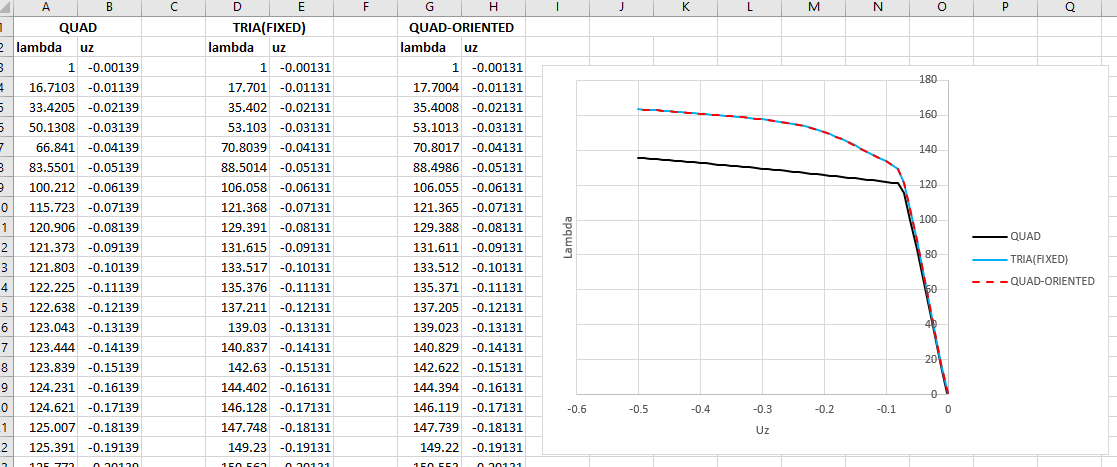The height and width of the screenshot is (467, 1117).
Task: Click cell containing 17.701
Action: [x=237, y=88]
